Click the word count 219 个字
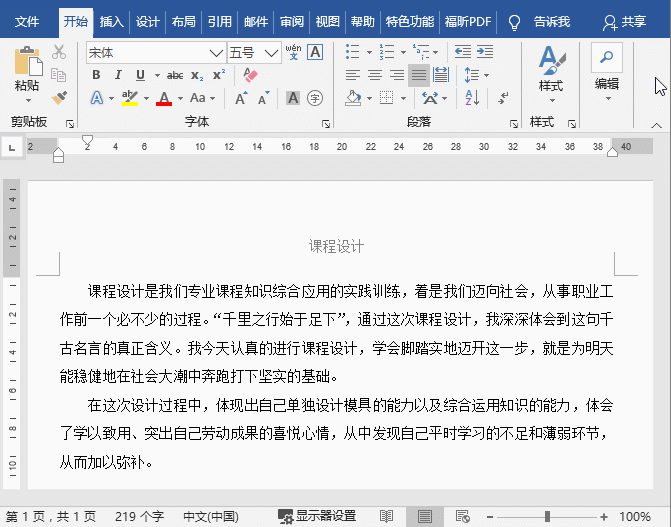 tap(139, 516)
